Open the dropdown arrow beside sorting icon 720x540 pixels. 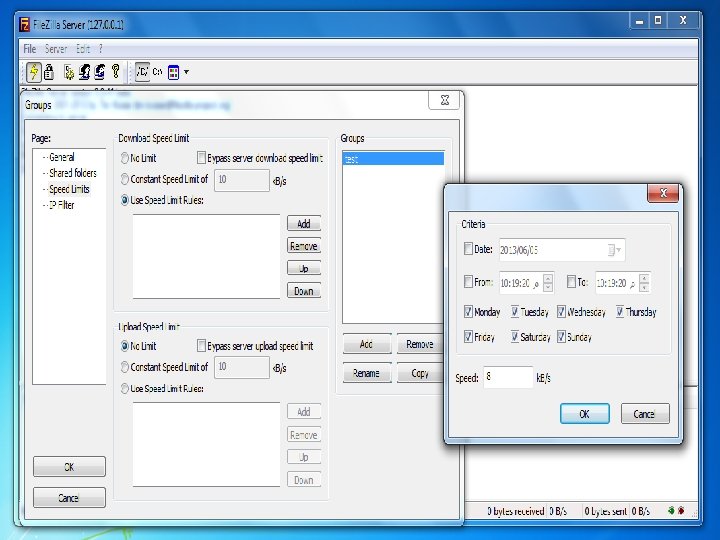point(186,72)
